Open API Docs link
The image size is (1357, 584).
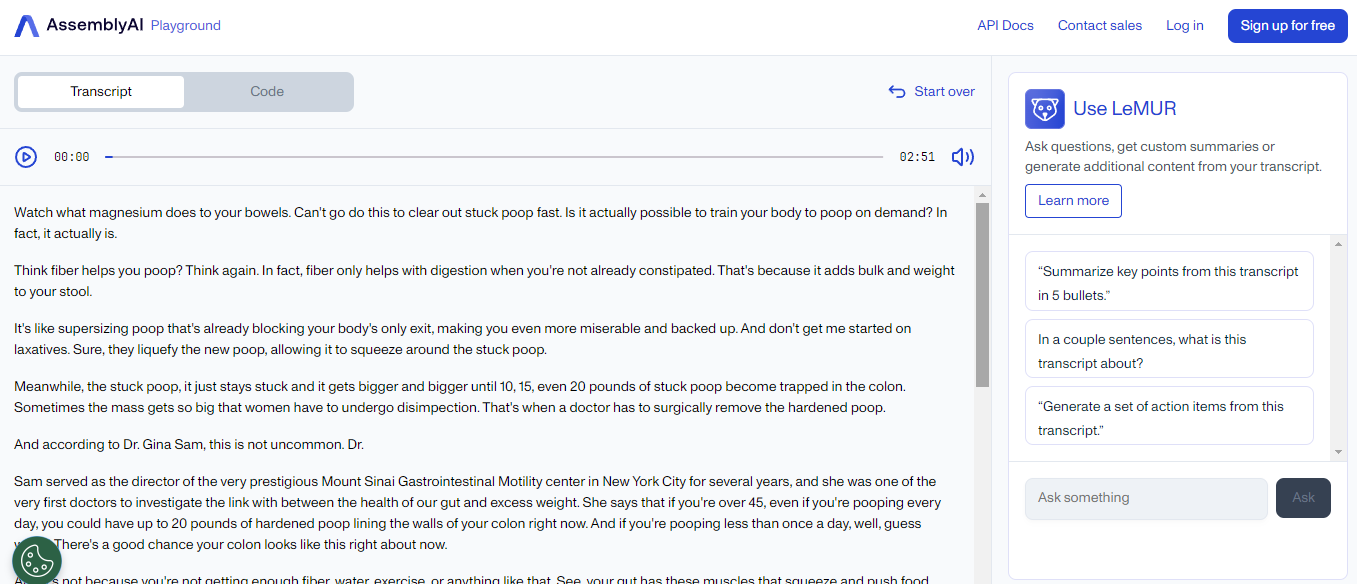coord(1005,25)
